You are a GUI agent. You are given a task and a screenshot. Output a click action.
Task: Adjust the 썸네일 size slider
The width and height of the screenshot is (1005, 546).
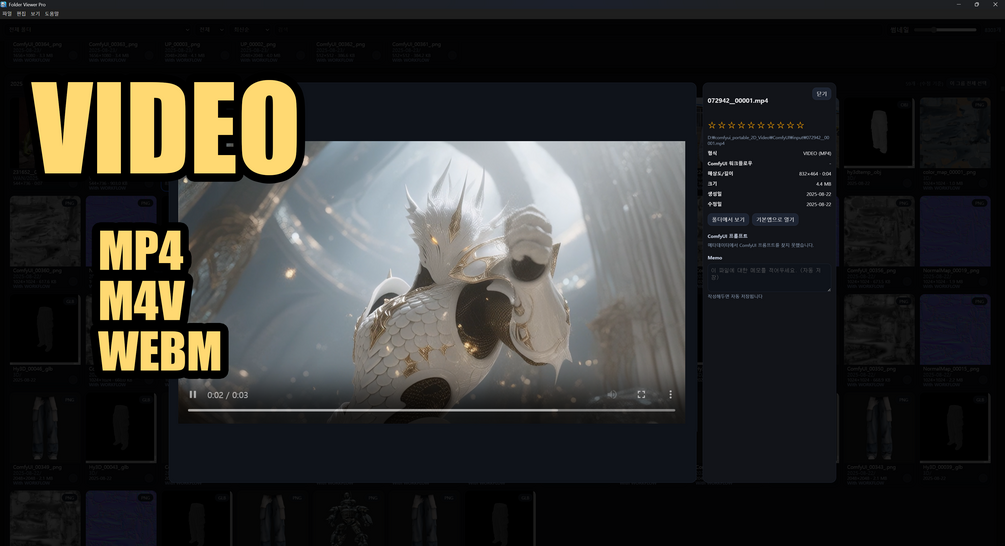tap(945, 29)
